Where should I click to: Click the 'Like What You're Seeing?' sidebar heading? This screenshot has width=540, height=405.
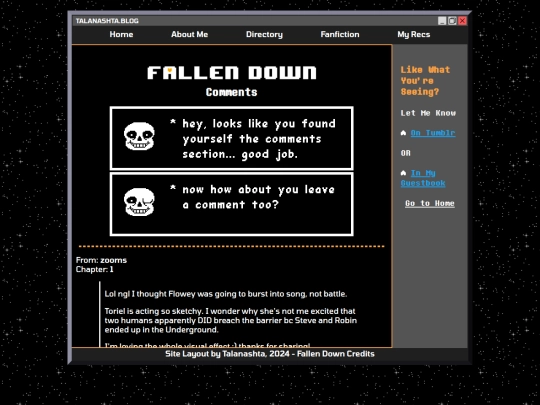pos(425,81)
